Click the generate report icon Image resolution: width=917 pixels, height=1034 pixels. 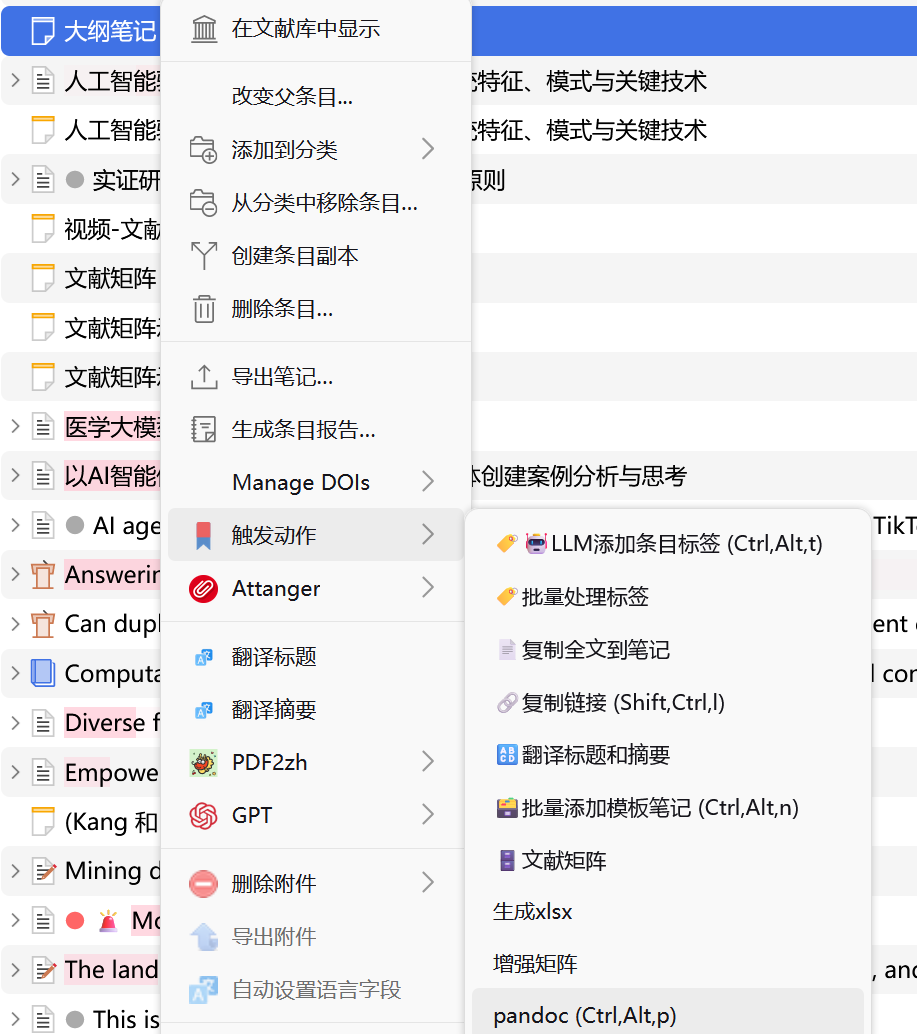(x=204, y=429)
